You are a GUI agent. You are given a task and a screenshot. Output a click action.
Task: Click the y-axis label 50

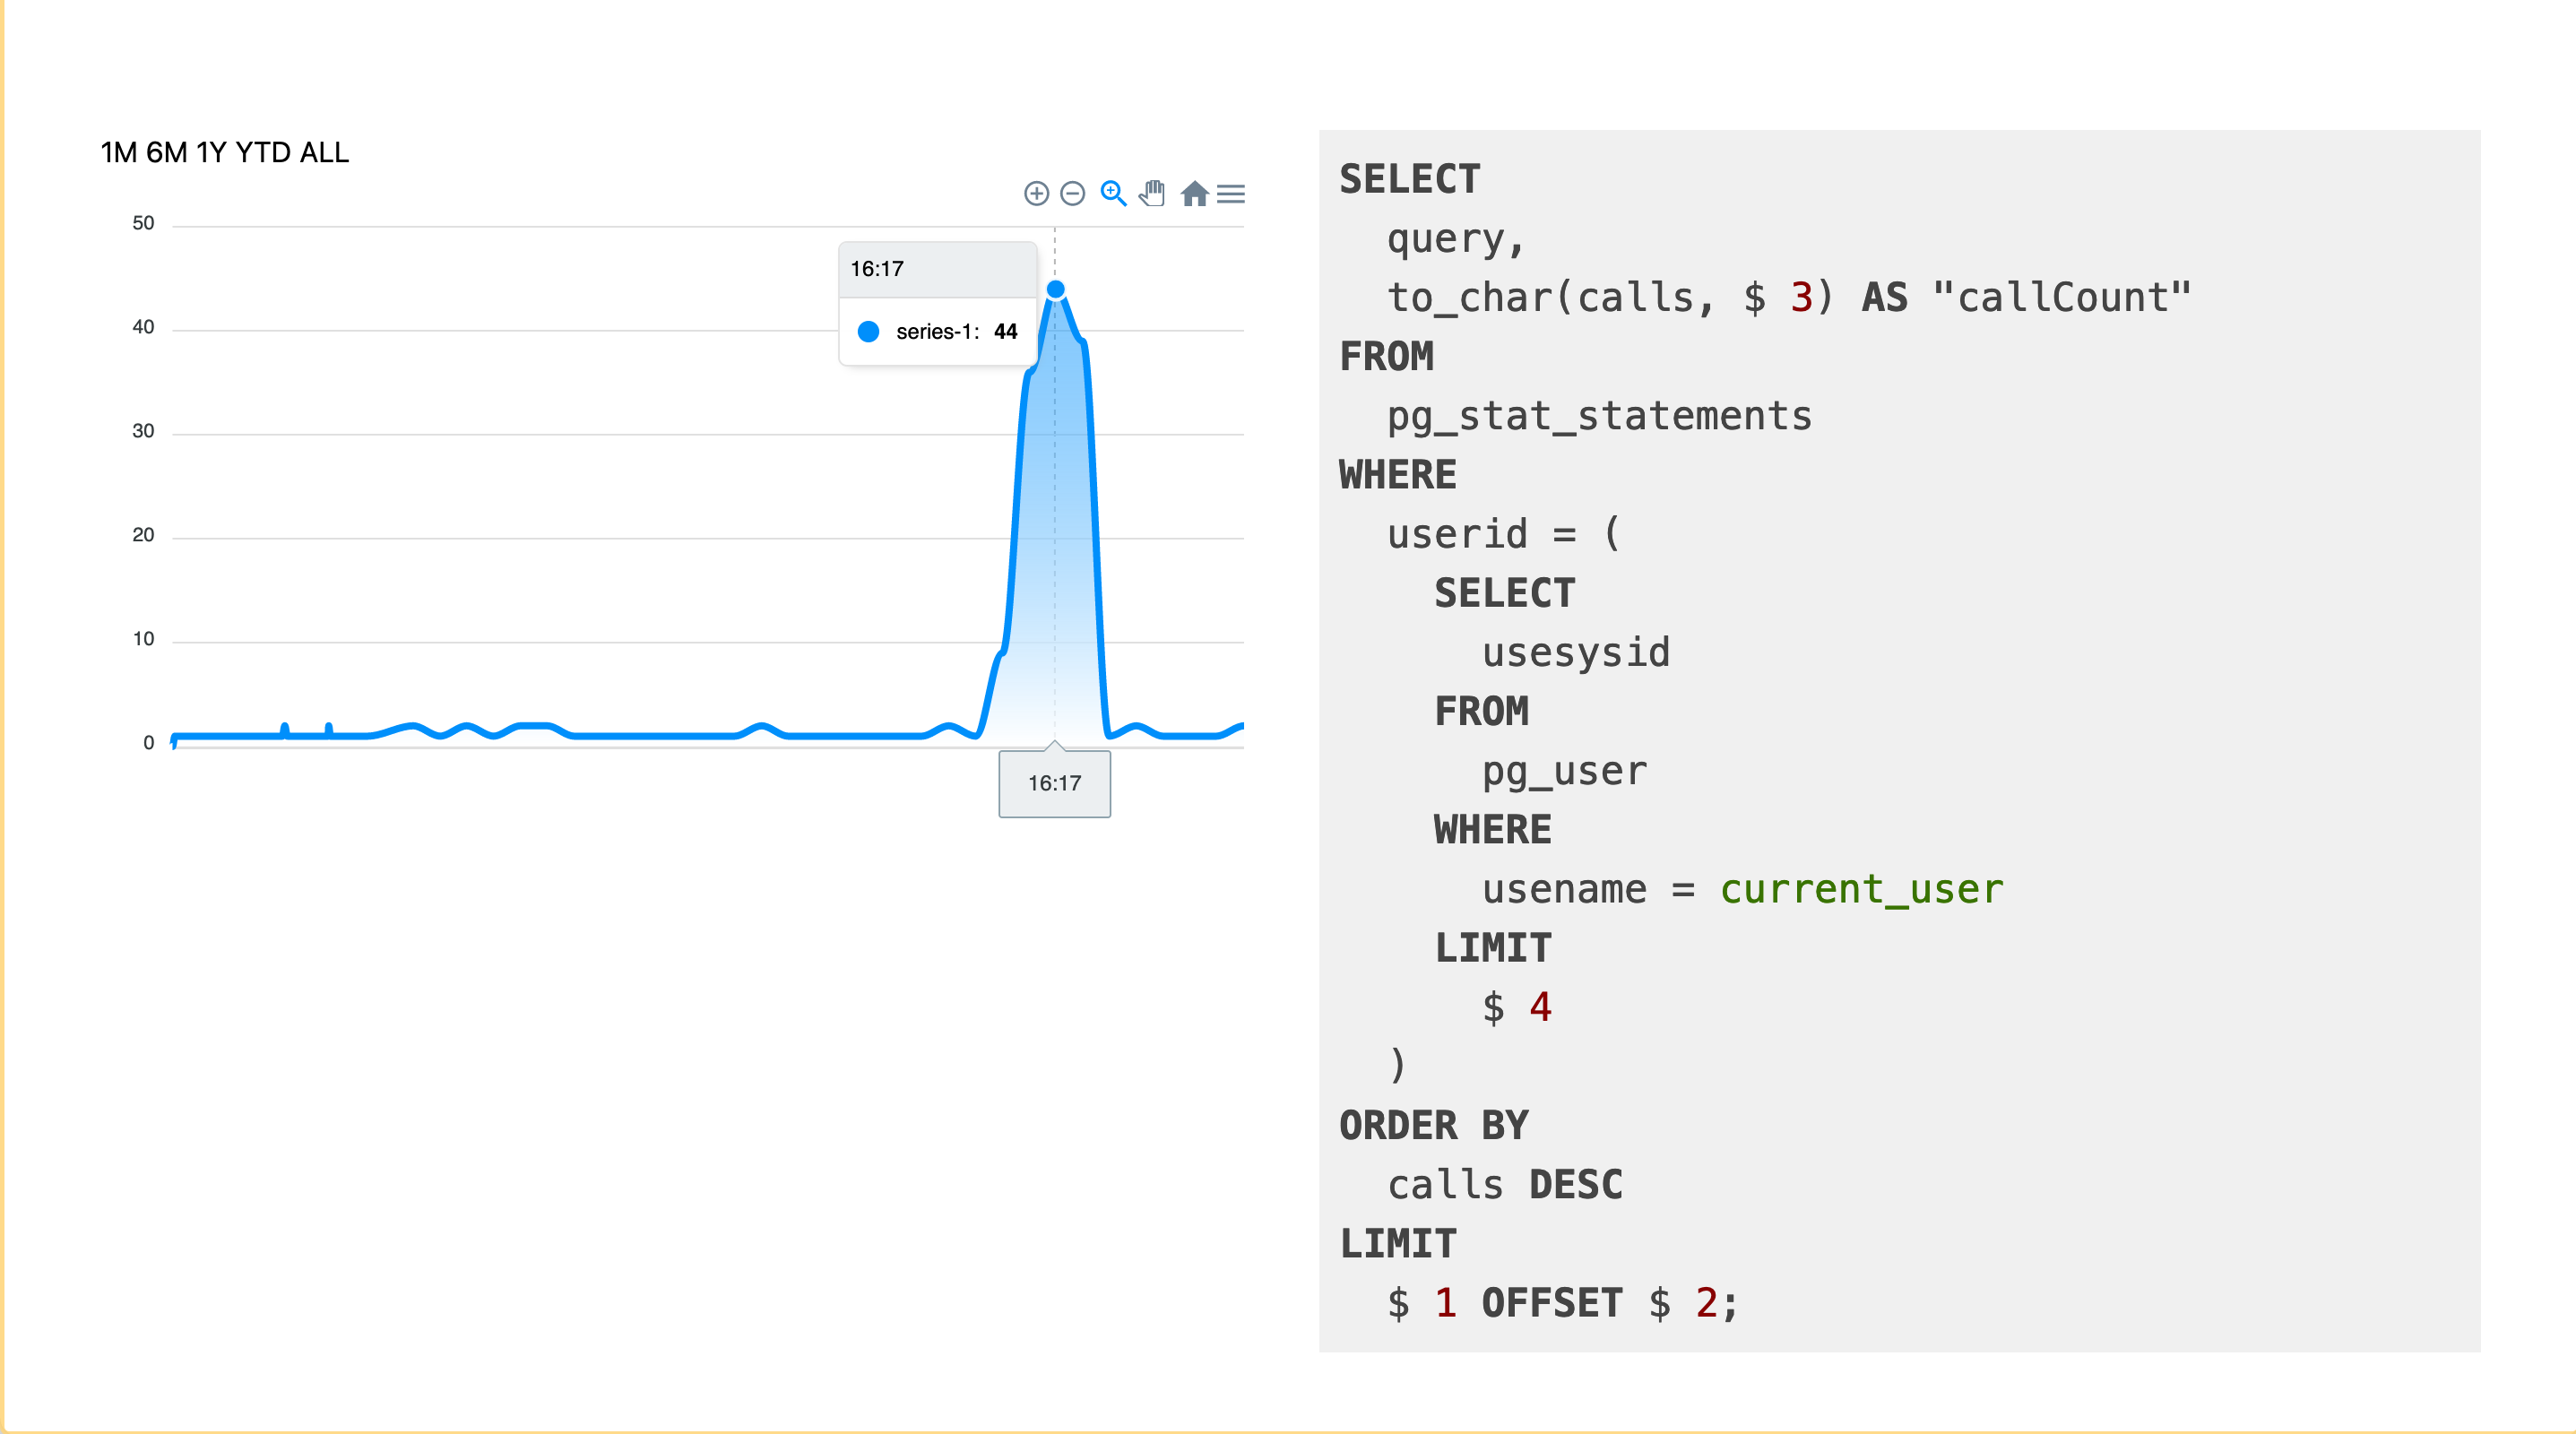point(143,223)
